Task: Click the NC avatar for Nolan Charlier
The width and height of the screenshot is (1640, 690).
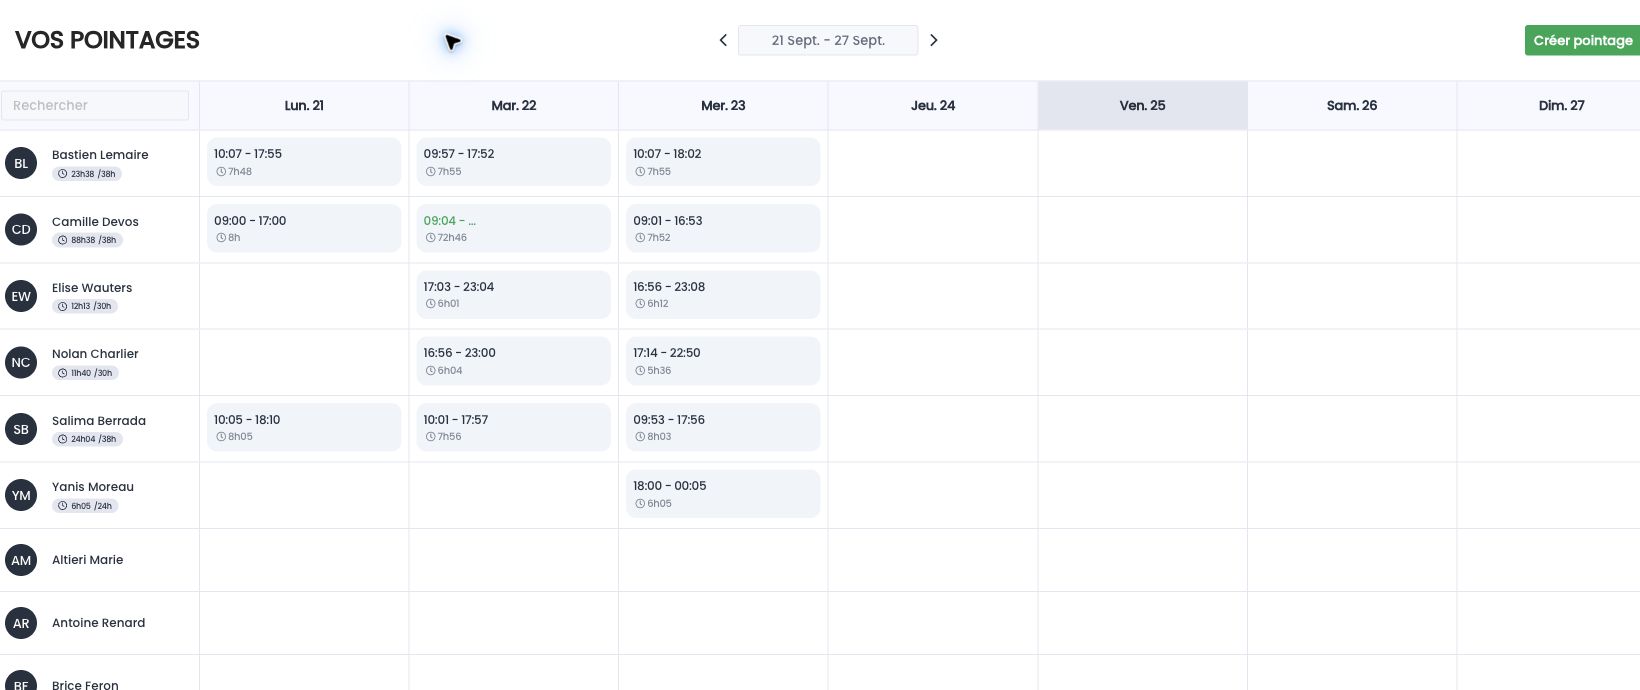Action: pos(21,362)
